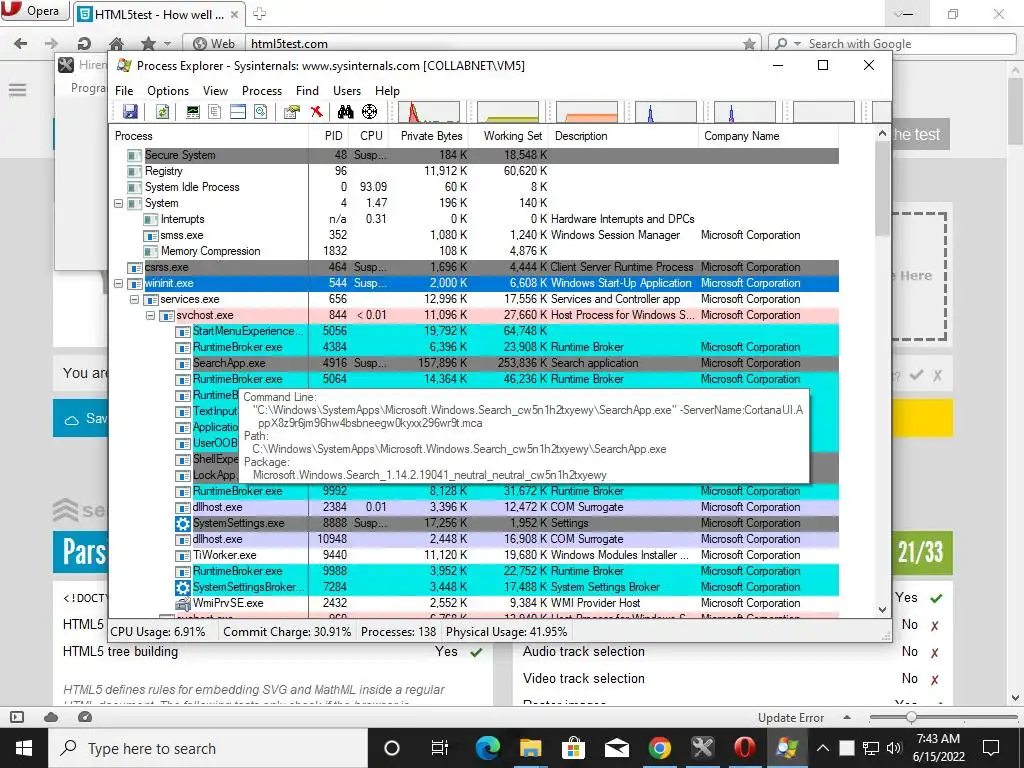Click the gear icon beside SystemSettings.exe
Screen dimensions: 1024x768
[x=183, y=523]
